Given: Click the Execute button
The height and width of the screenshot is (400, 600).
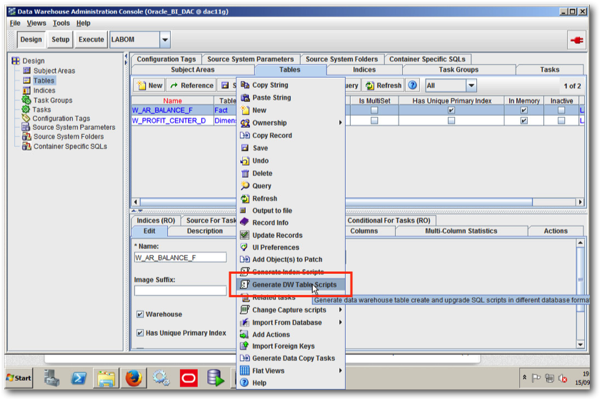Looking at the screenshot, I should pyautogui.click(x=91, y=39).
